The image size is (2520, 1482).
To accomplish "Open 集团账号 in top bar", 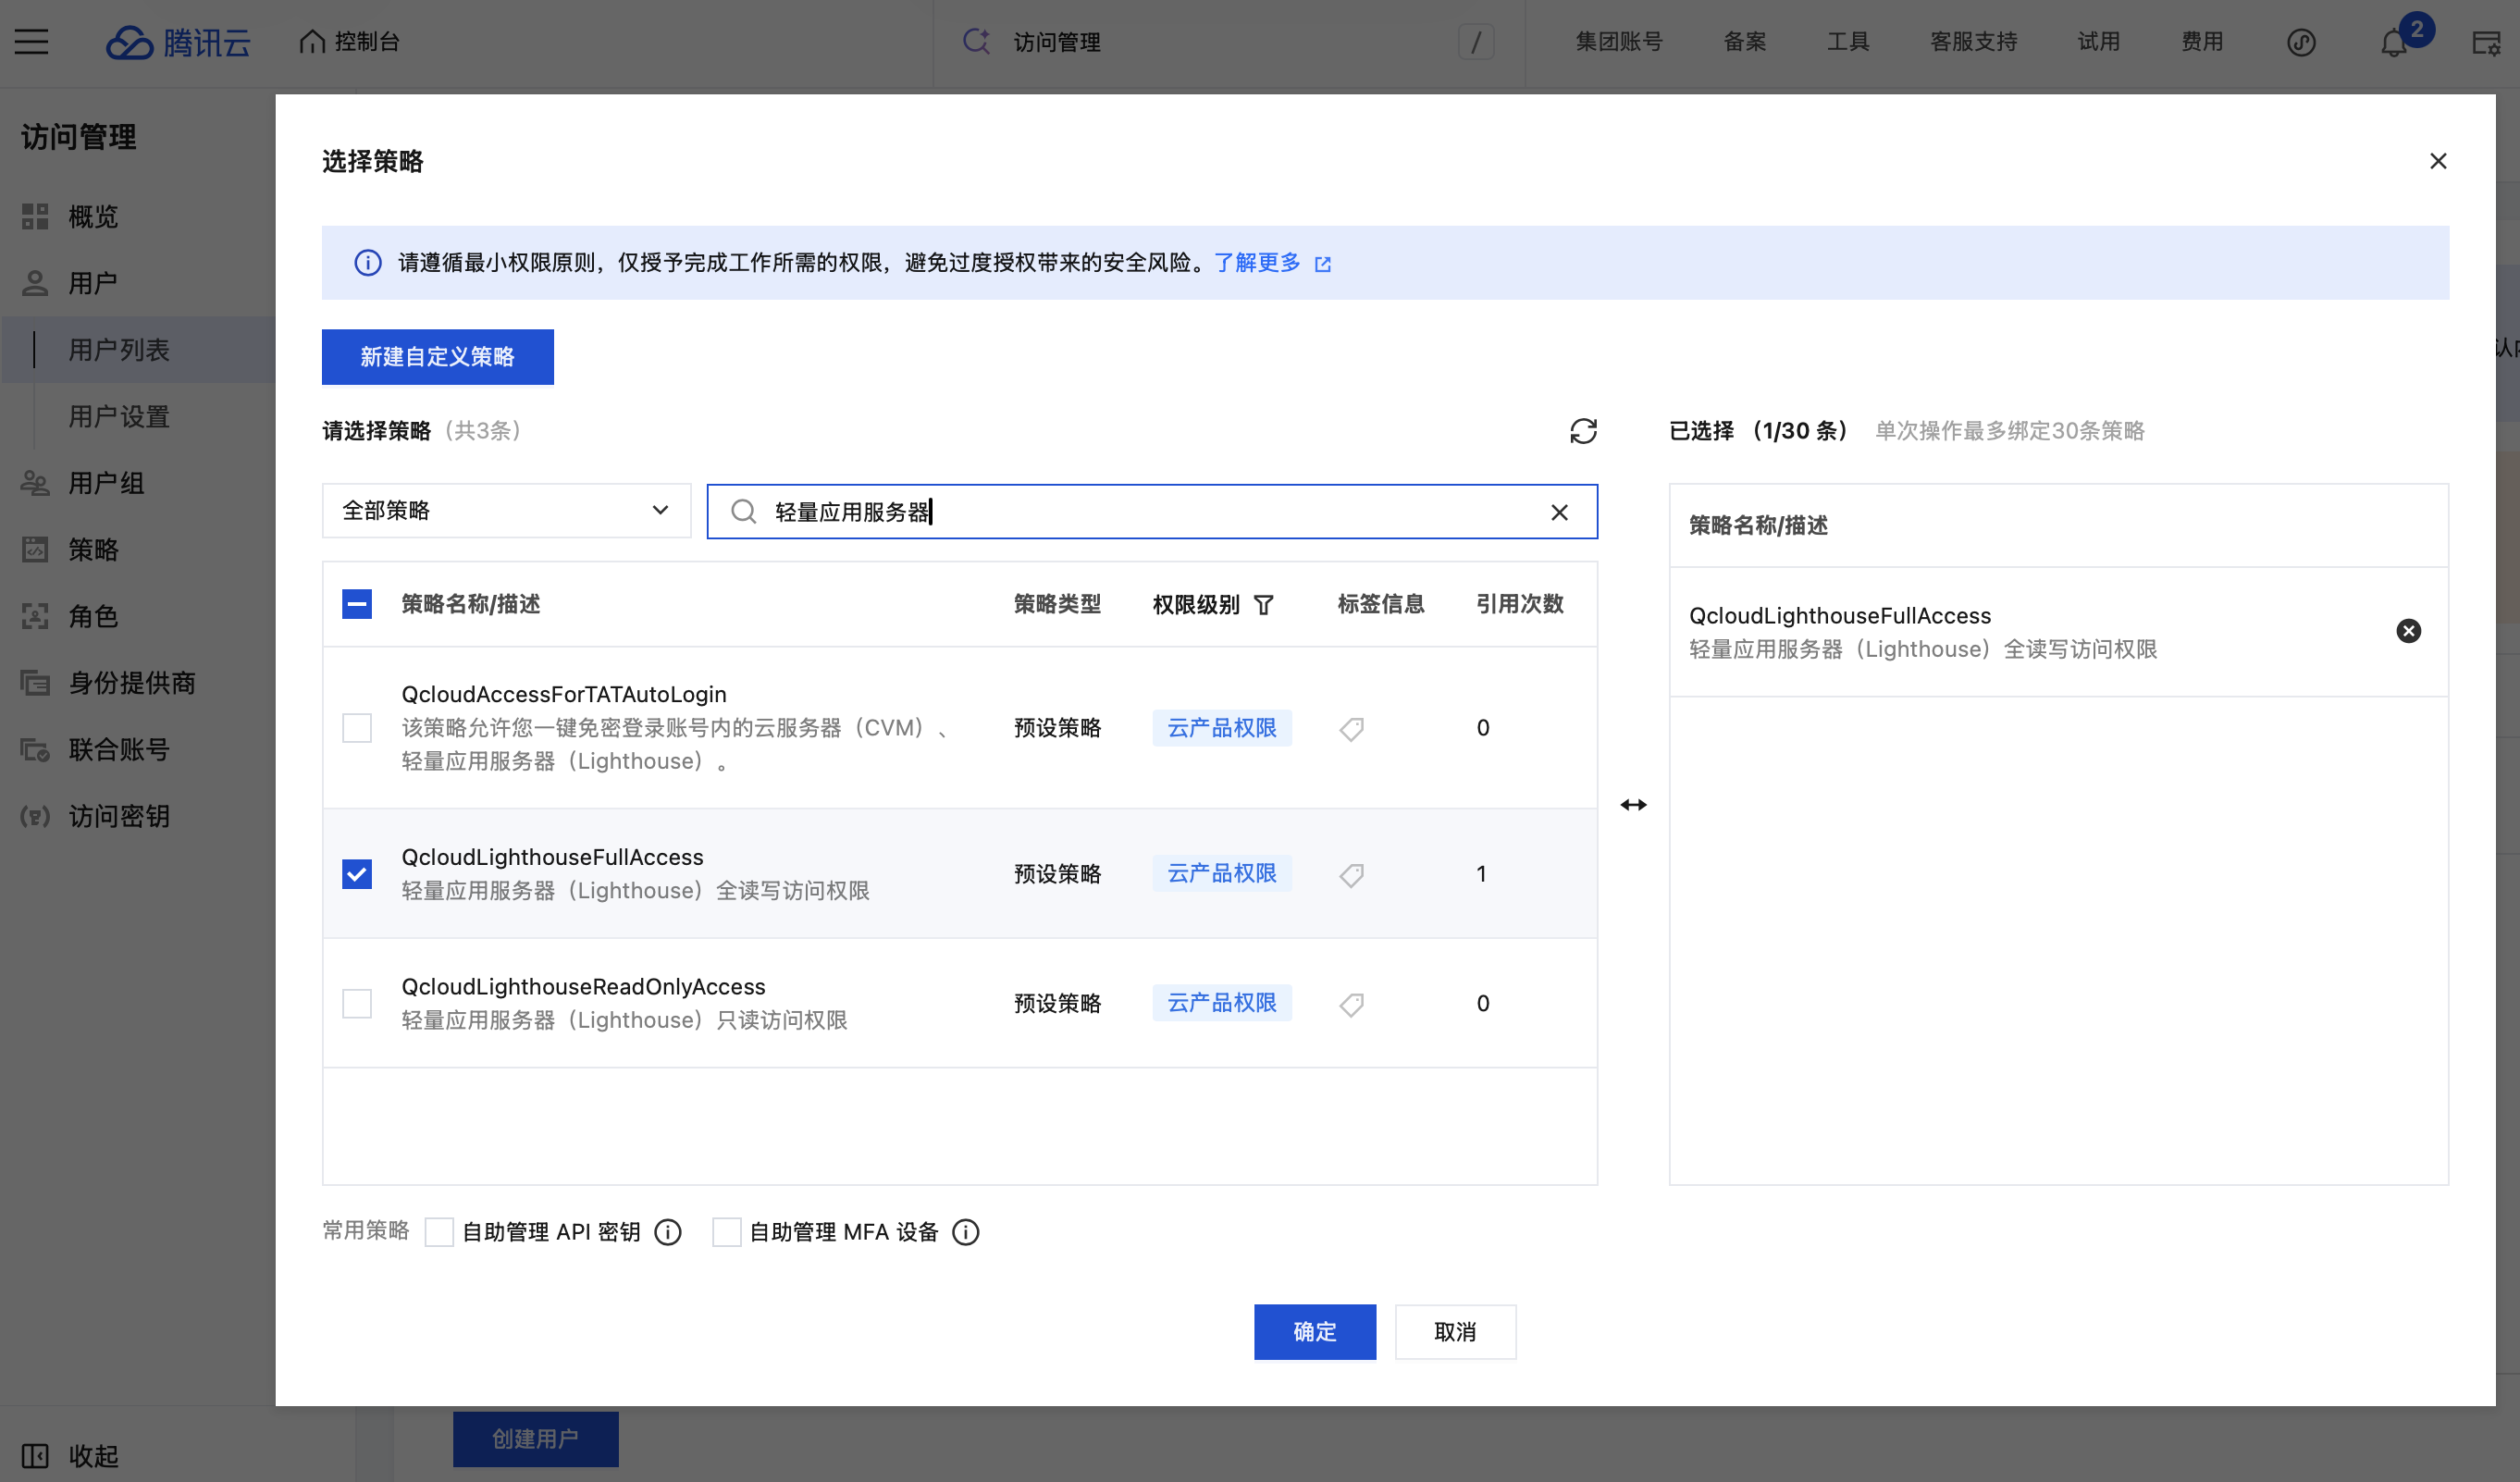I will pos(1619,42).
